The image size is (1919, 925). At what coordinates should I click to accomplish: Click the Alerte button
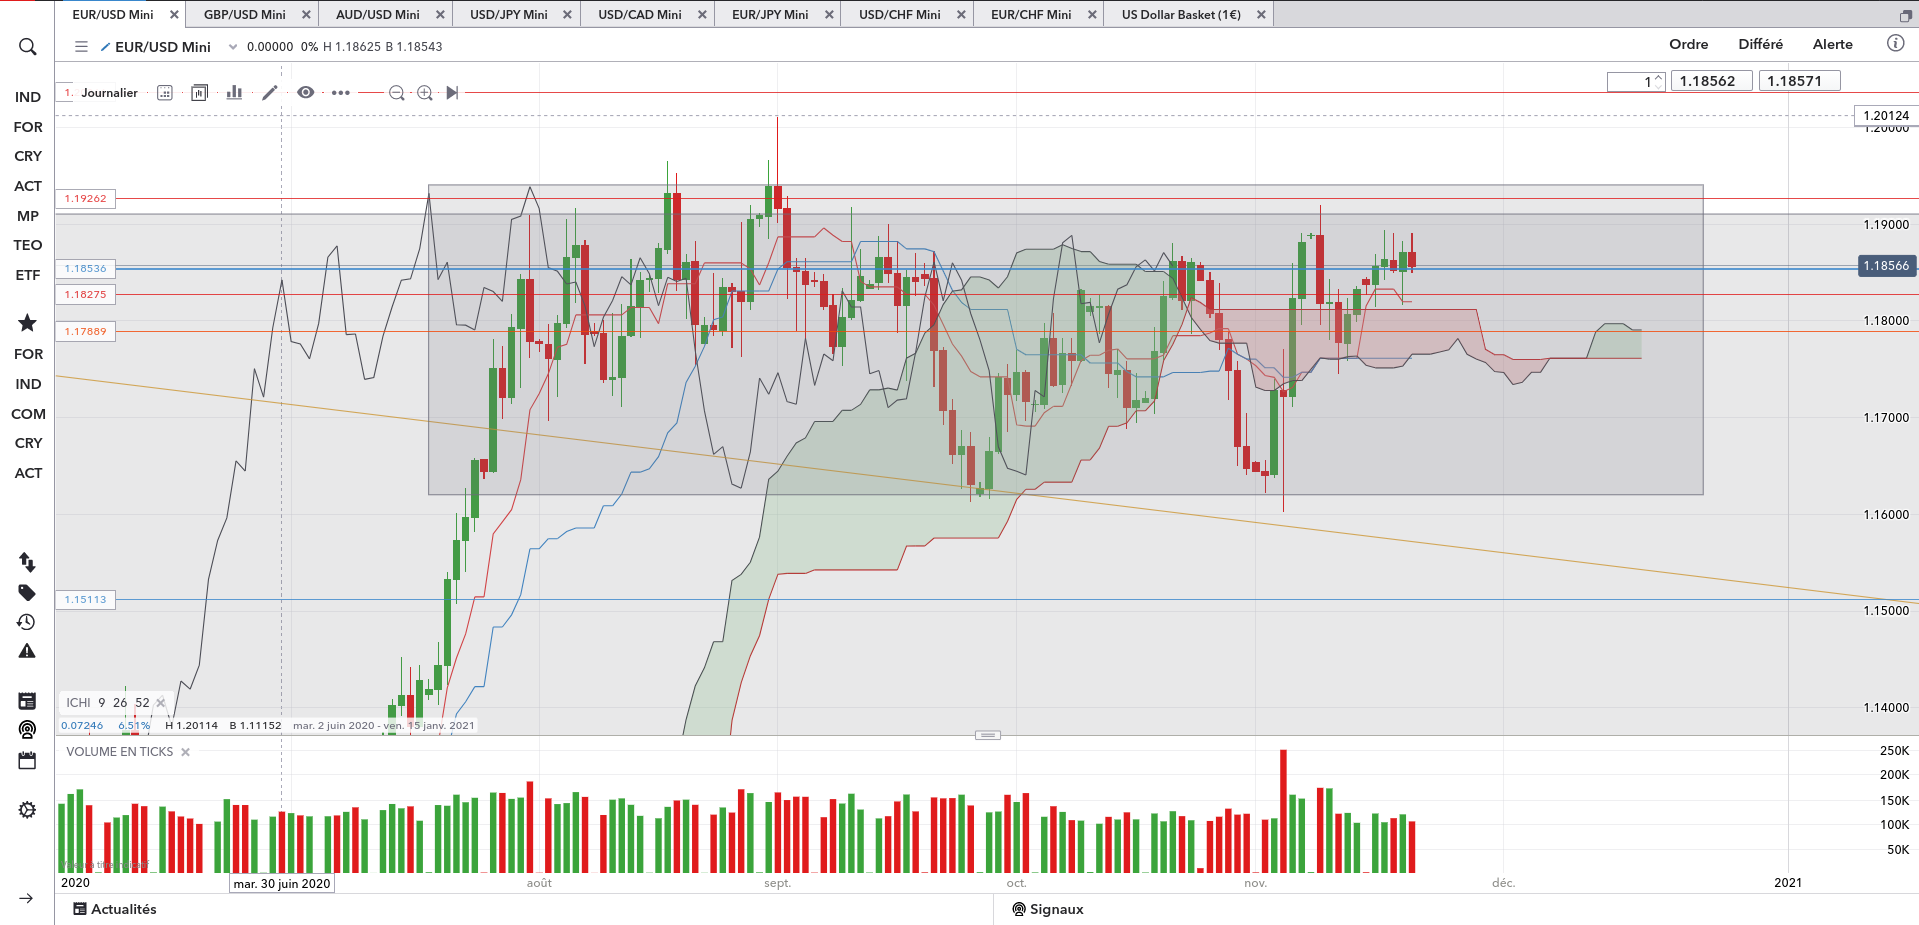coord(1832,44)
